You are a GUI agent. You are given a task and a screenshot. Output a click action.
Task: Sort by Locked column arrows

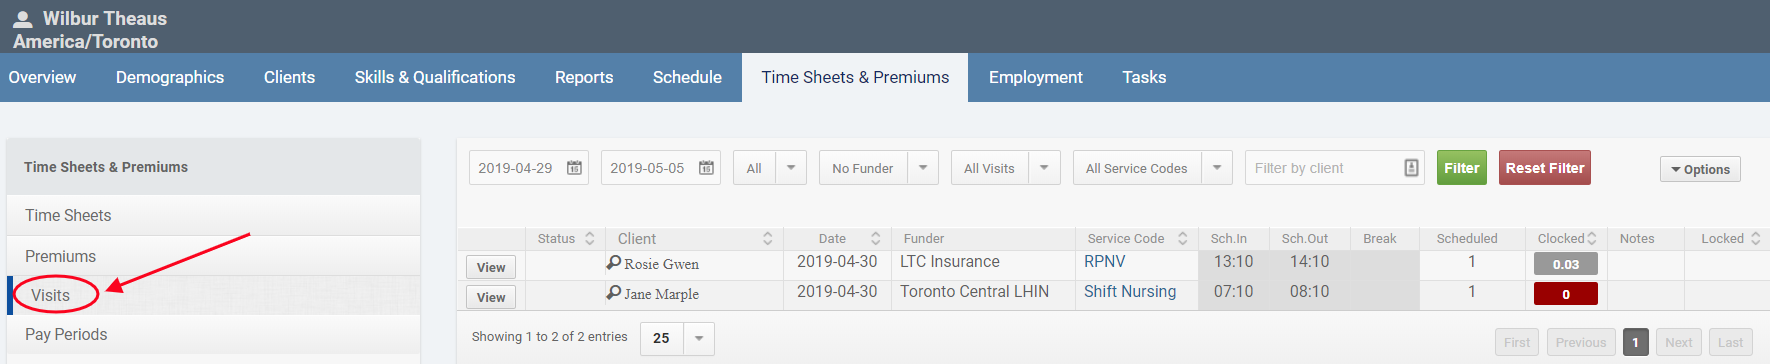(1756, 238)
